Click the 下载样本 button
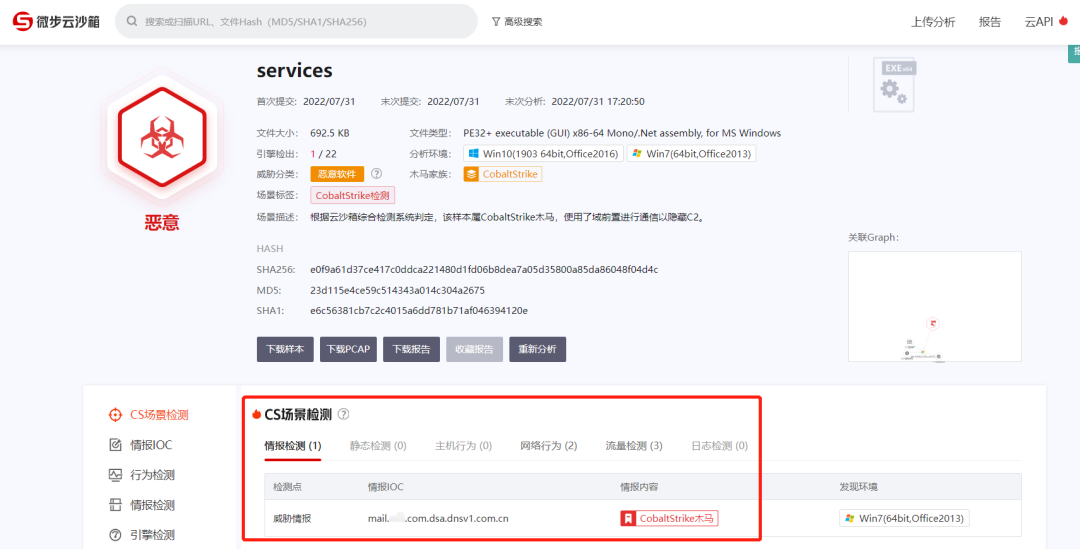The image size is (1080, 549). coord(285,349)
